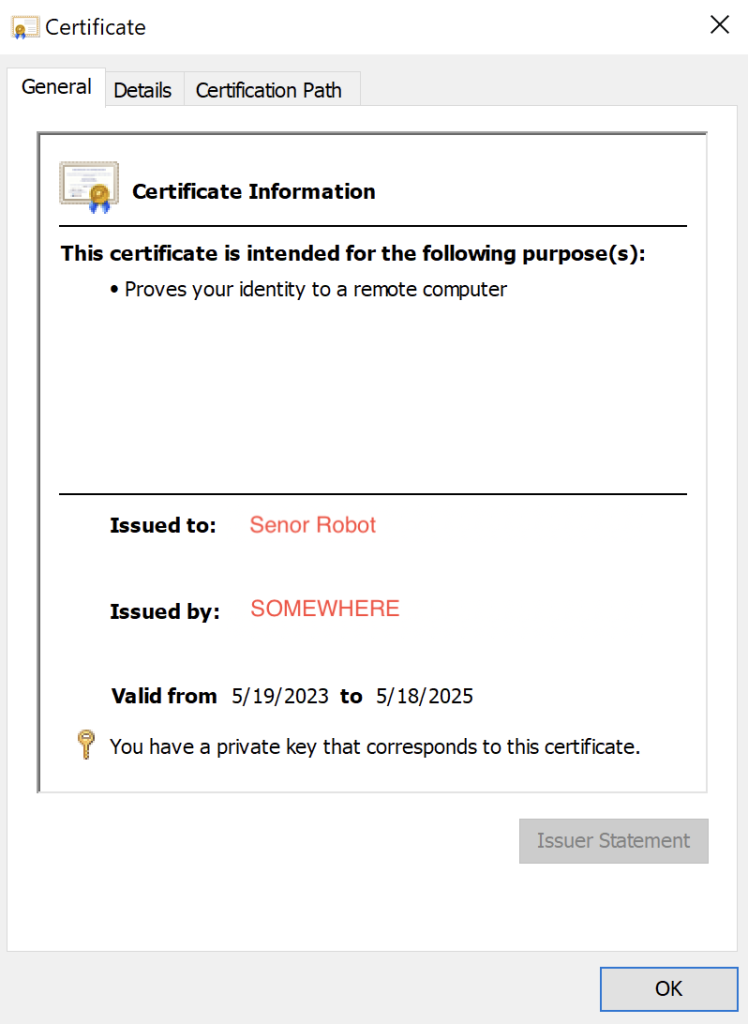Open the Details tab
This screenshot has height=1024, width=748.
[142, 90]
